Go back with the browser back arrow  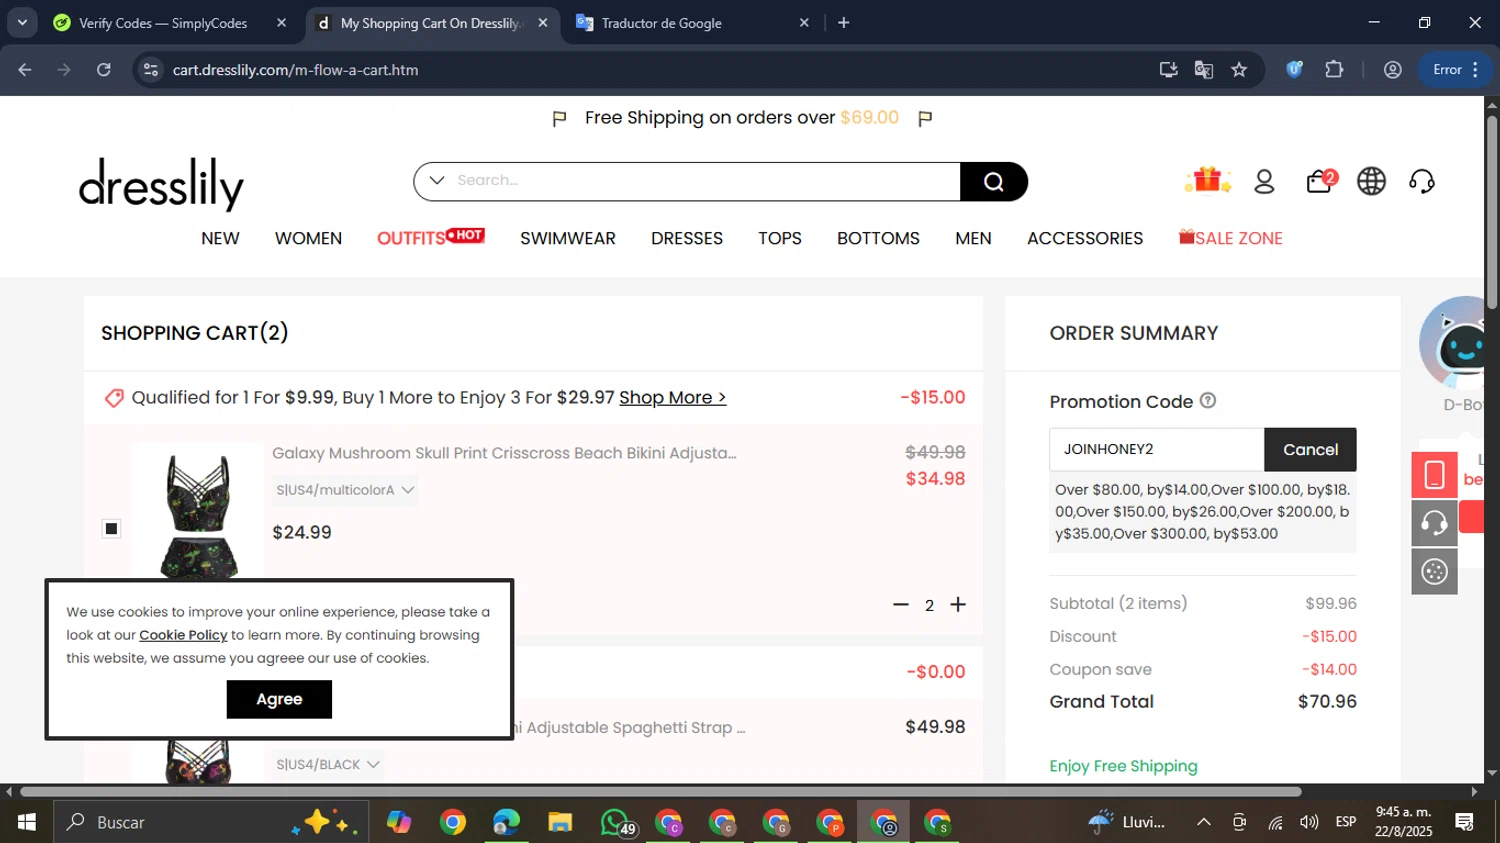(25, 70)
